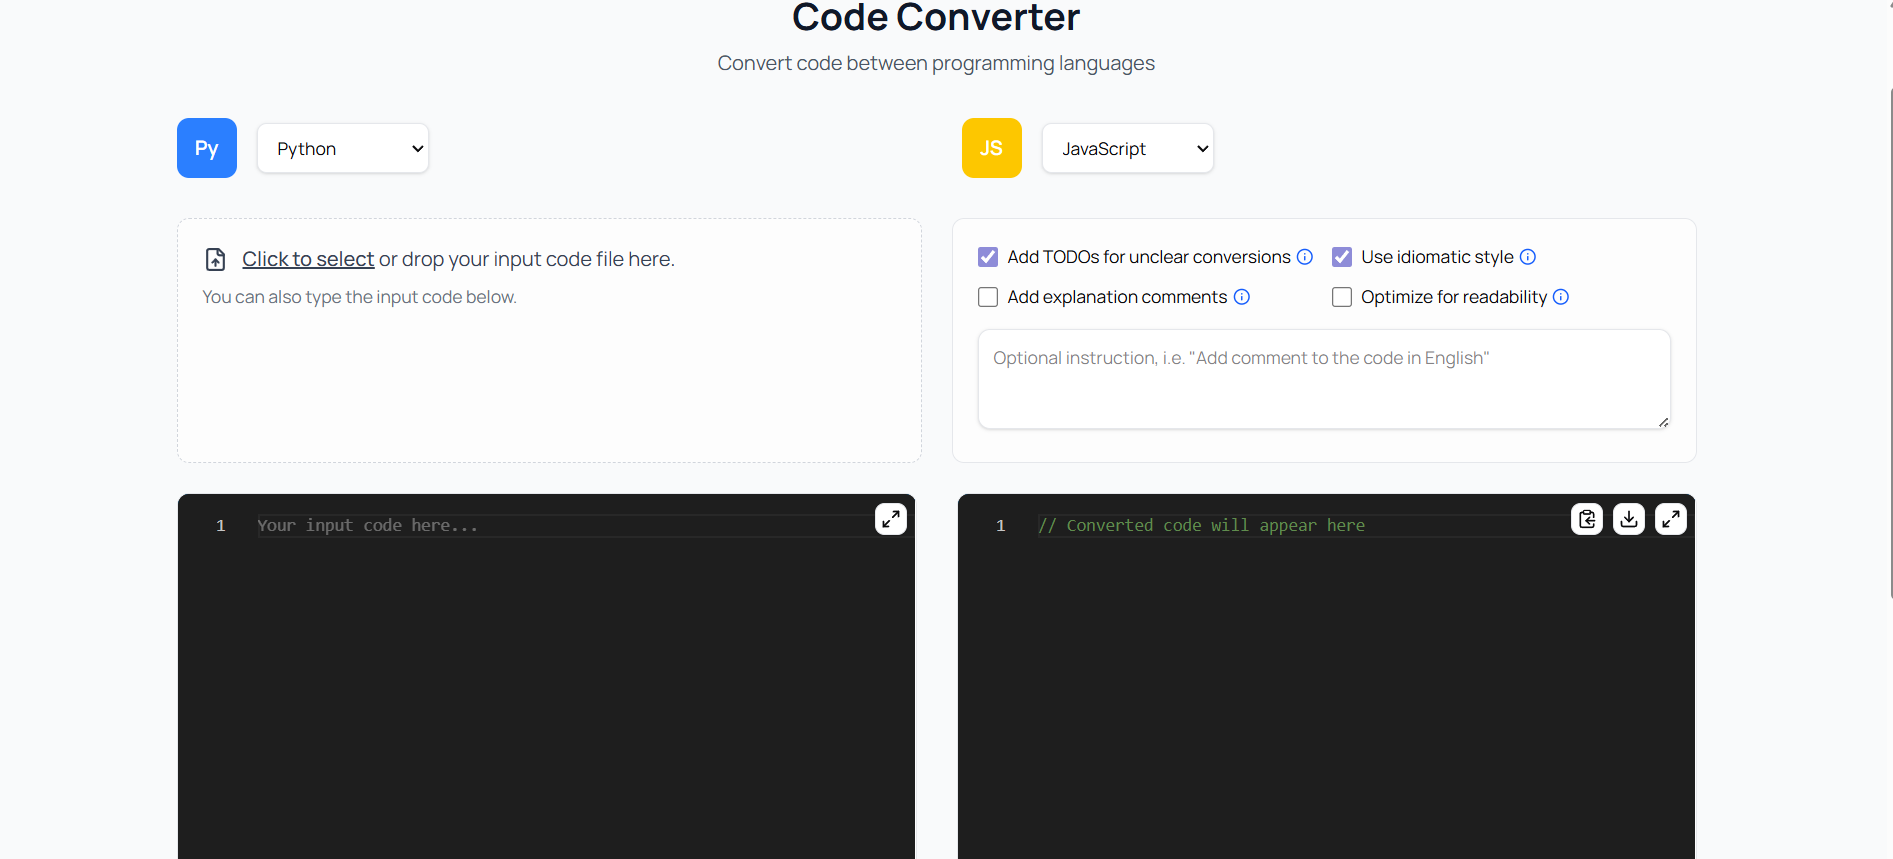Click the blue Py language badge
The height and width of the screenshot is (859, 1893).
point(207,148)
